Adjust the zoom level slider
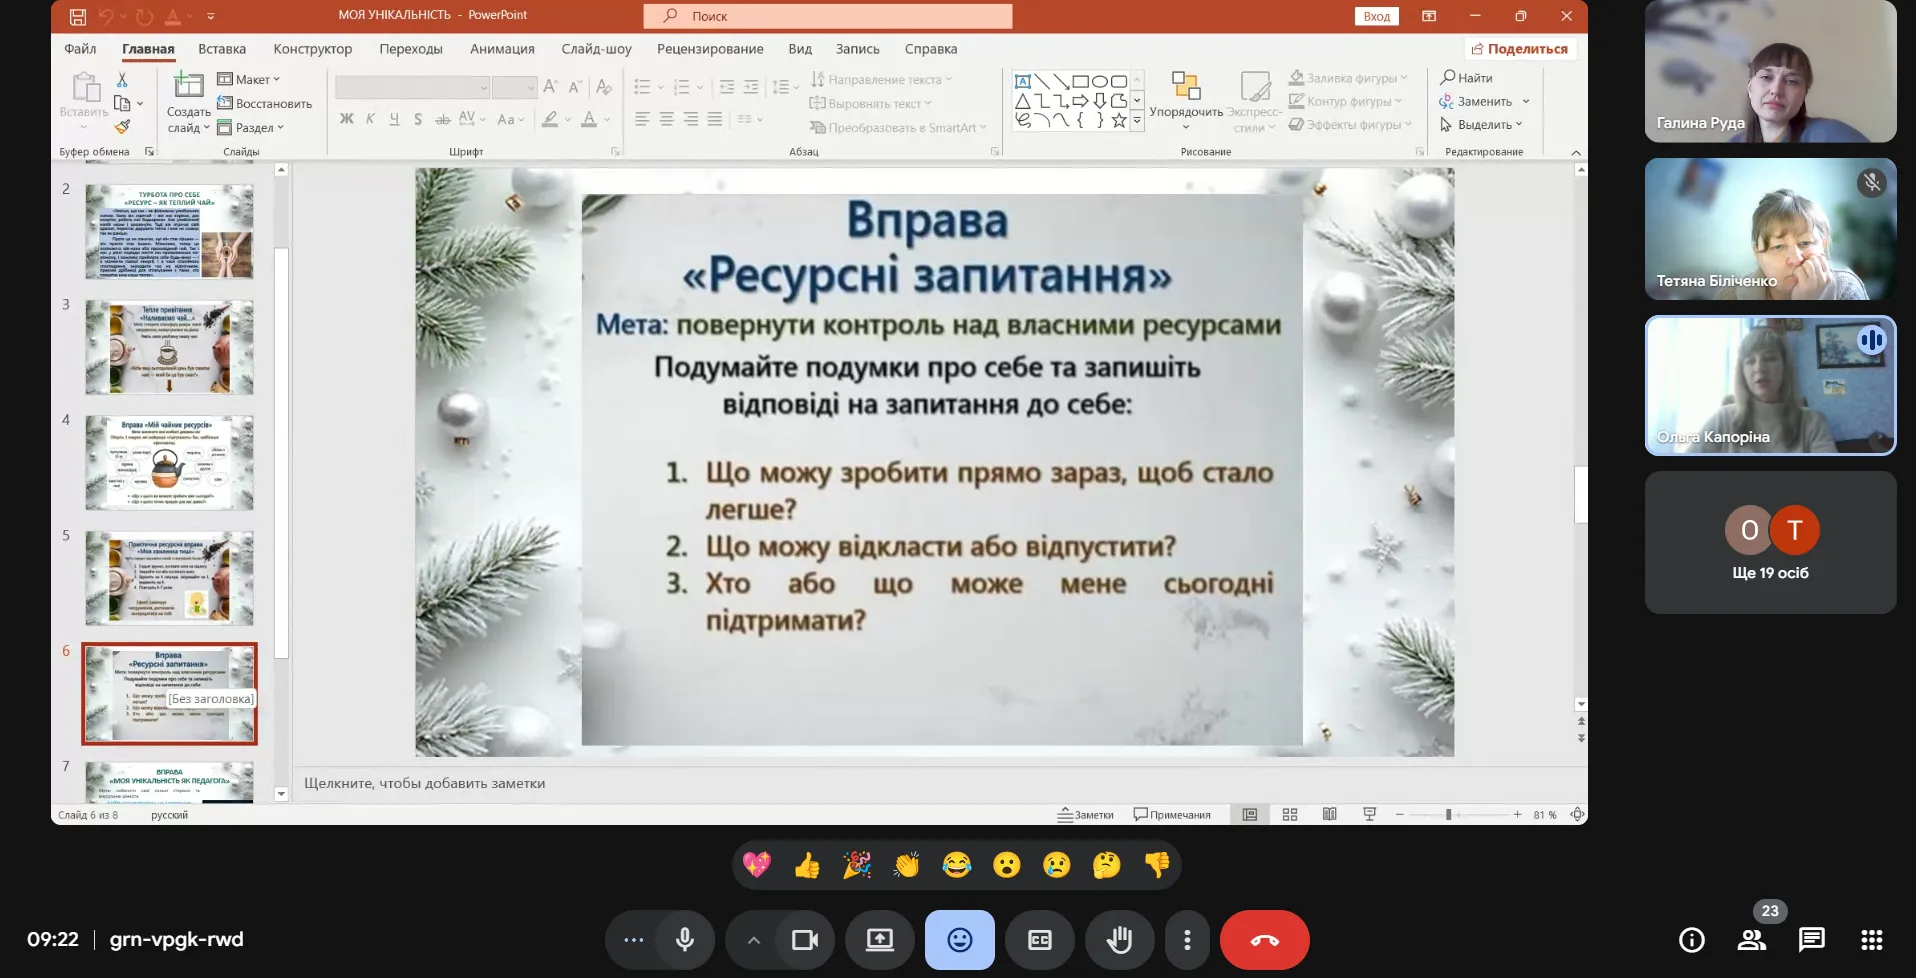This screenshot has width=1916, height=978. 1448,815
